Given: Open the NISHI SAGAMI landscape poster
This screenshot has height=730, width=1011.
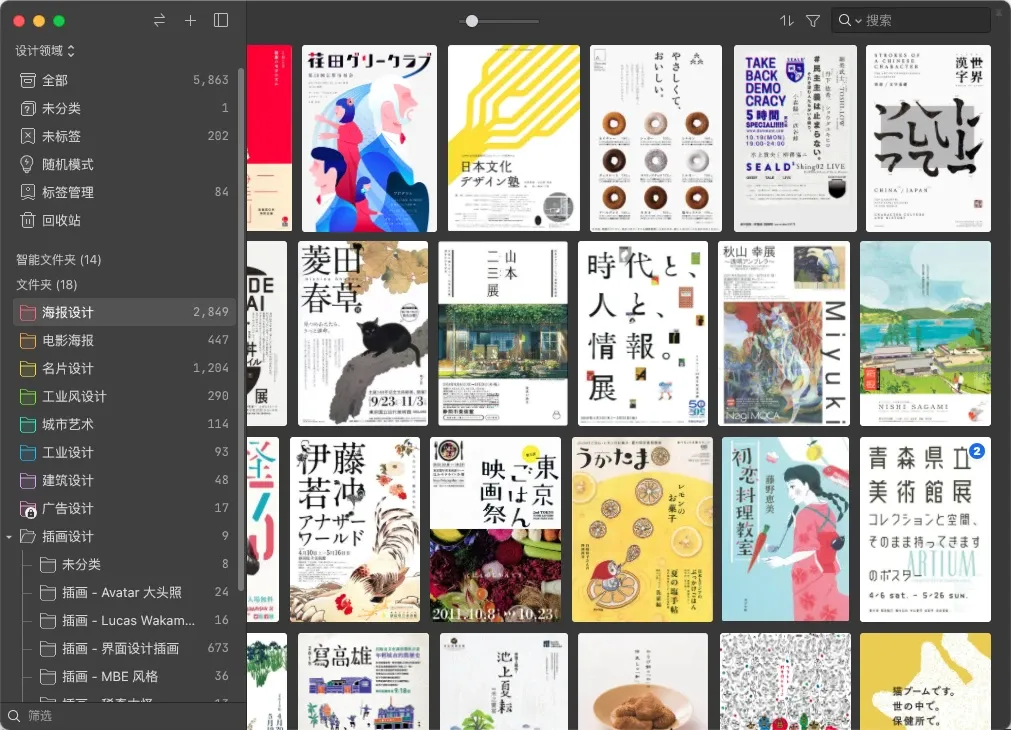Looking at the screenshot, I should point(925,333).
